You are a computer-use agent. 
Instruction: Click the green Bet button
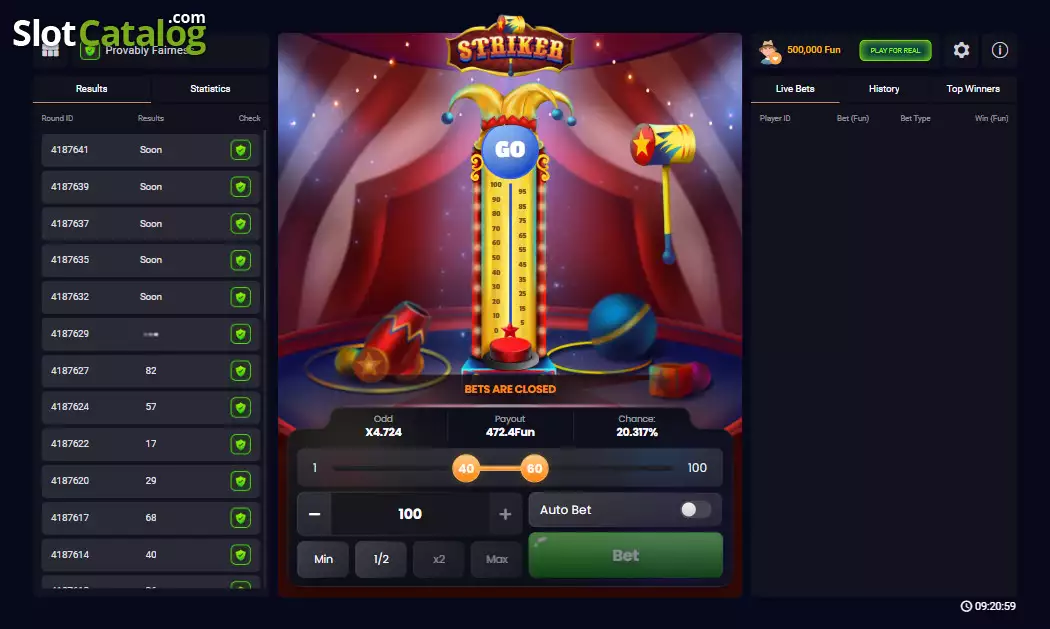pos(625,555)
